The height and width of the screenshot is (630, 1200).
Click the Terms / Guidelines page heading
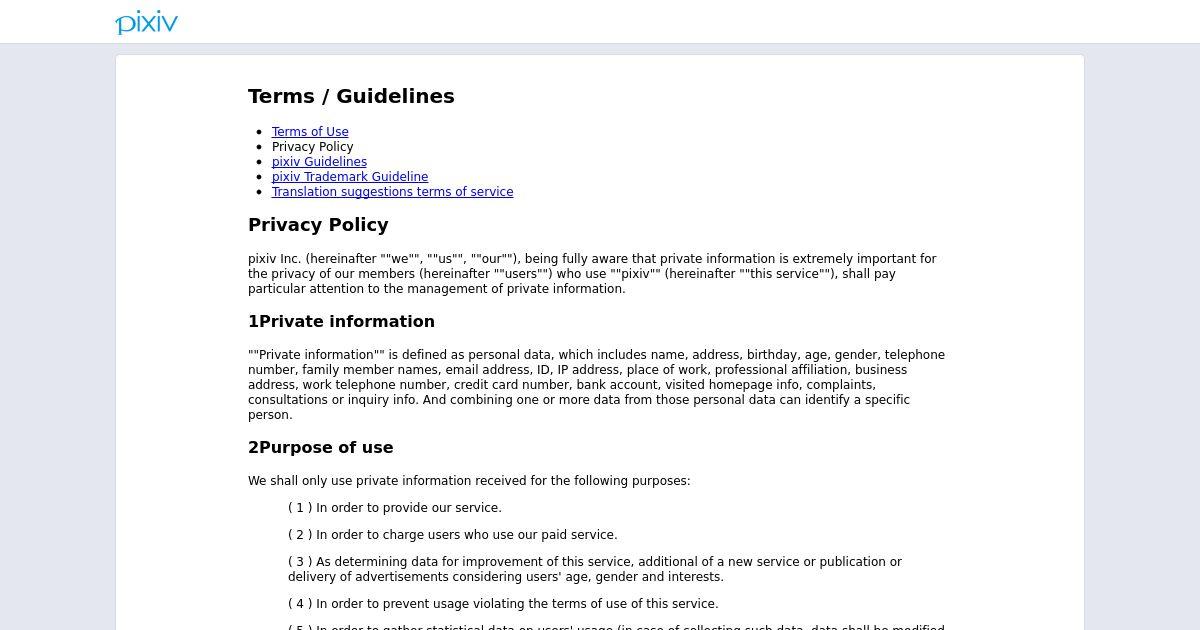coord(351,96)
